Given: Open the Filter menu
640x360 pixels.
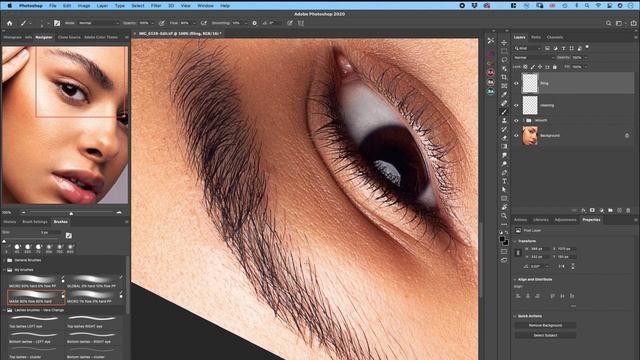Looking at the screenshot, I should [156, 6].
